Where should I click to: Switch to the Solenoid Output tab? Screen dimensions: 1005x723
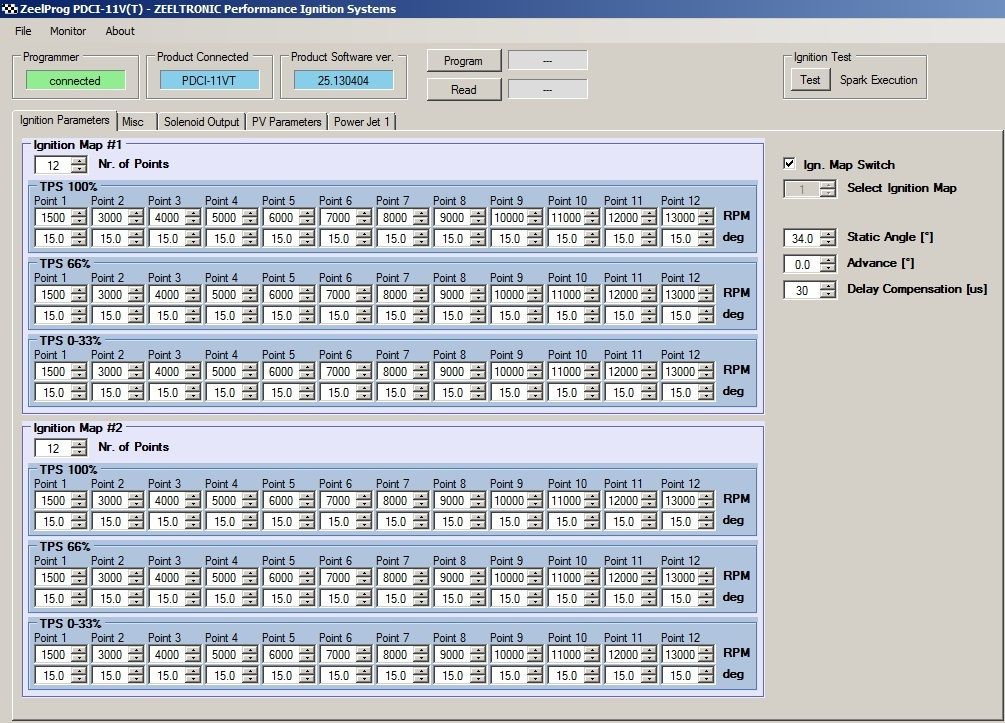point(201,122)
